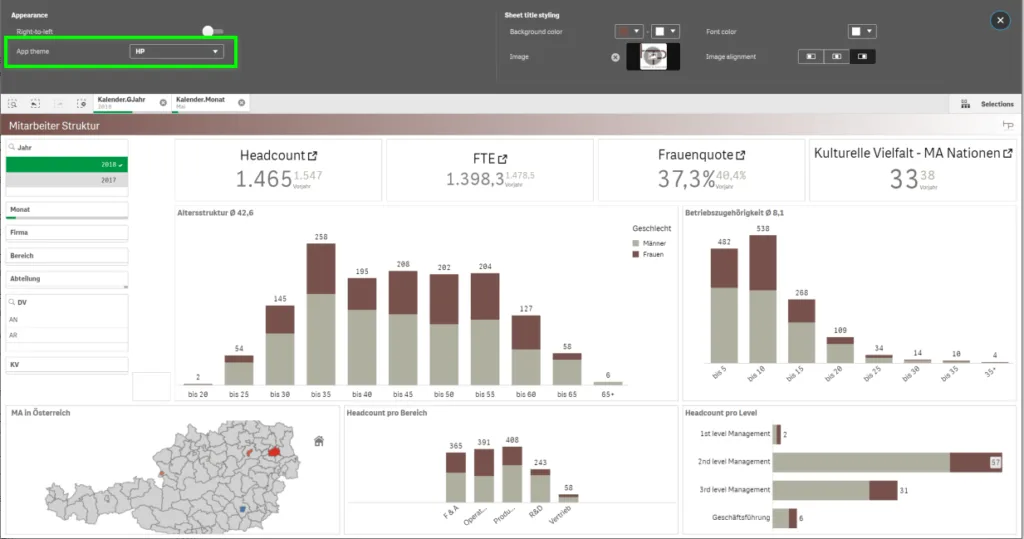Screen dimensions: 1024x539
Task: Expand the KV filter pane
Action: pyautogui.click(x=67, y=365)
